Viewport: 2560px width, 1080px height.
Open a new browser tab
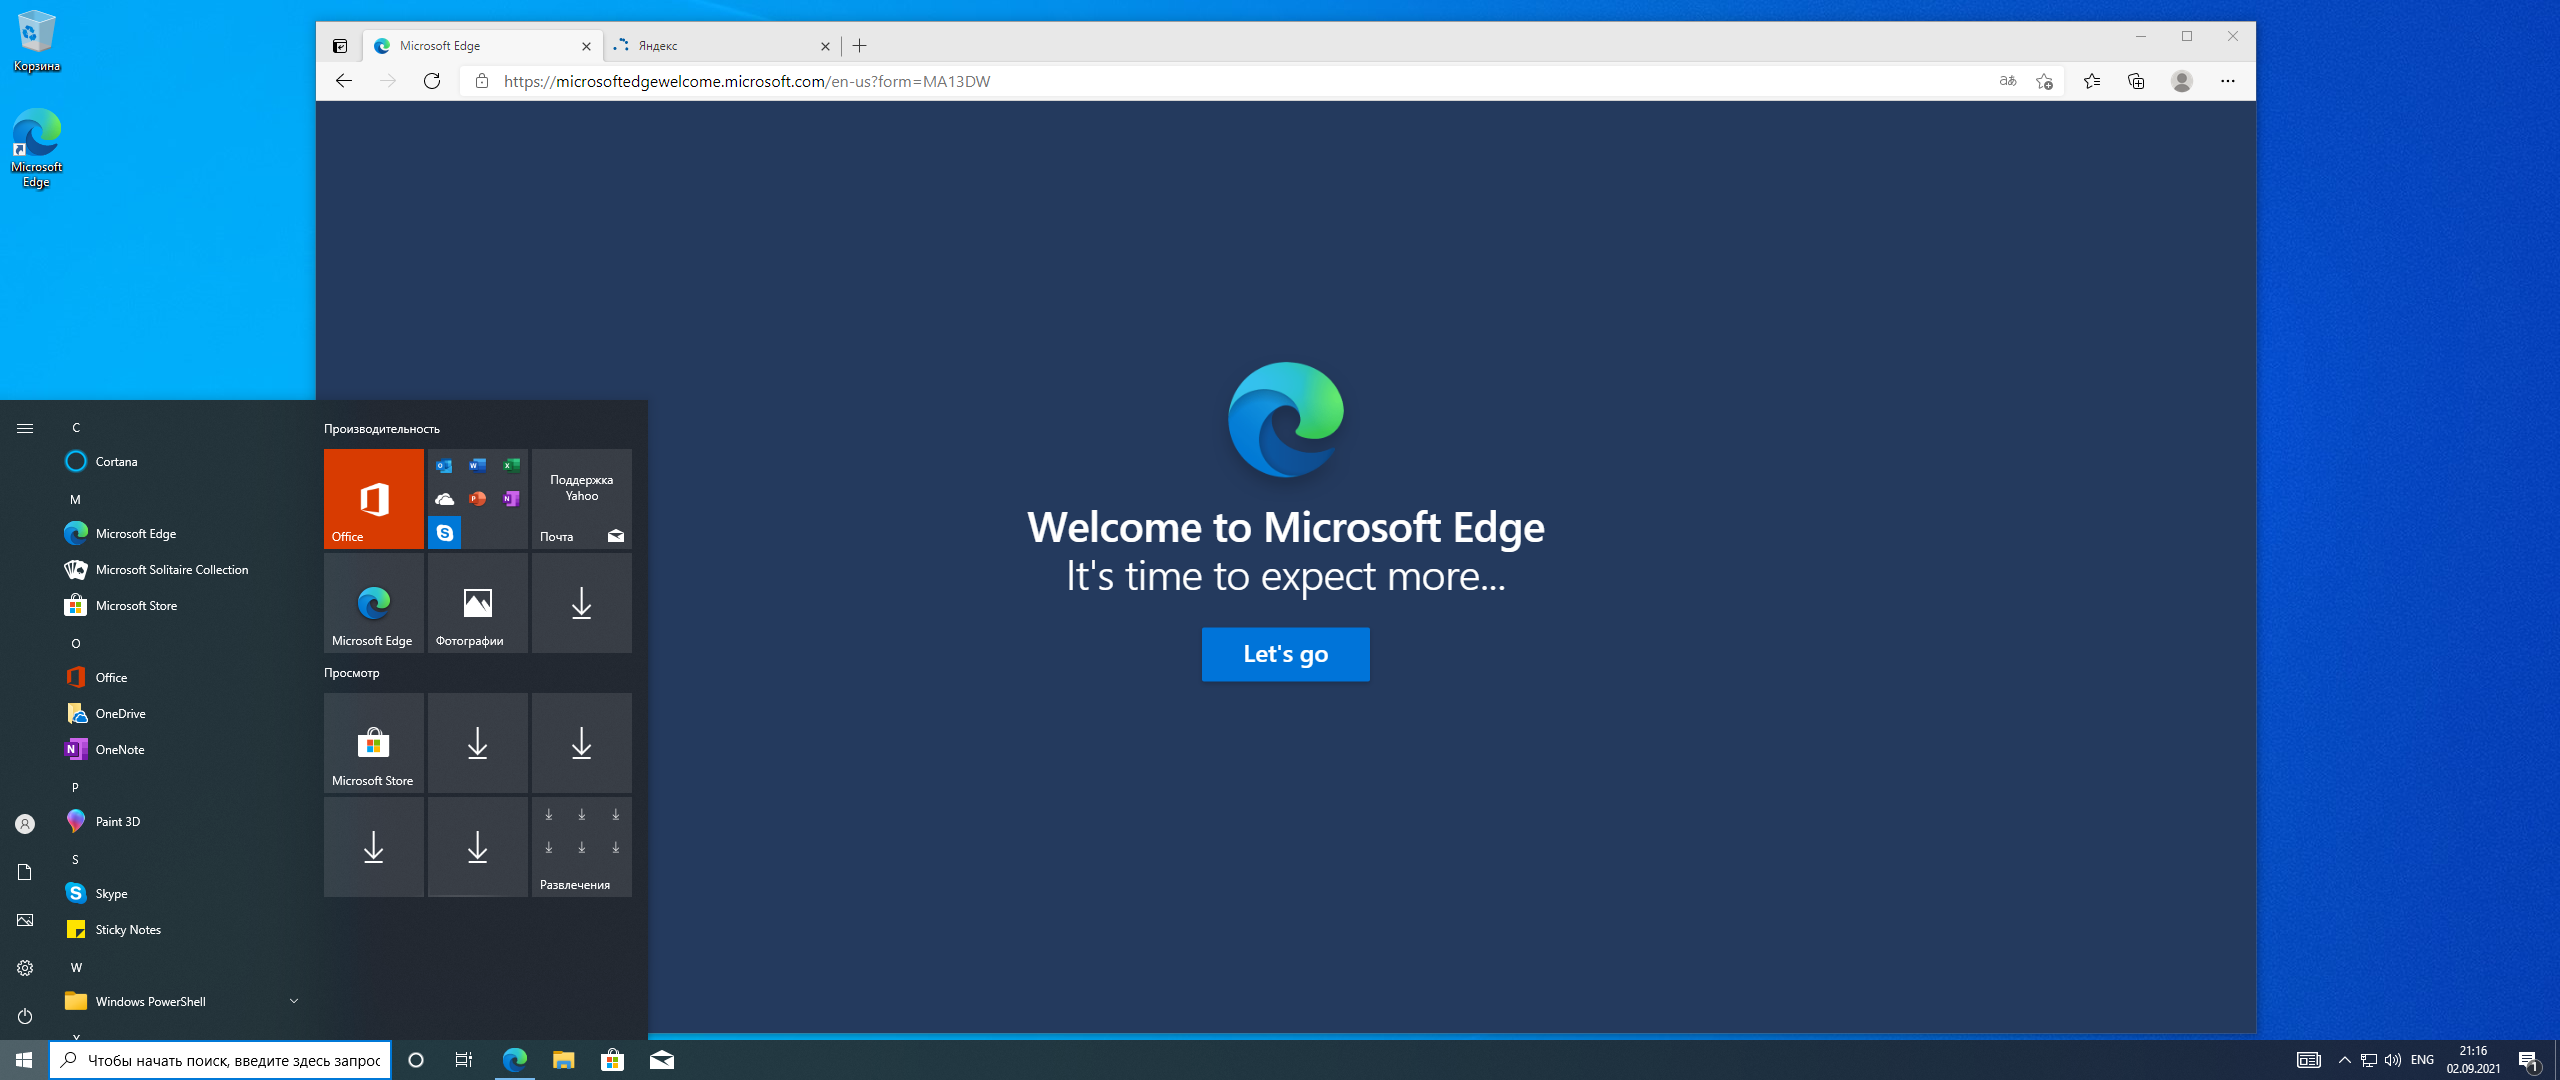(x=860, y=46)
